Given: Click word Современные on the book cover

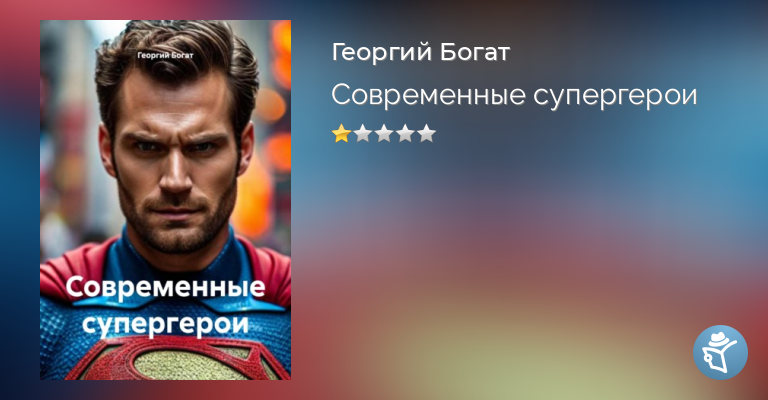Looking at the screenshot, I should pos(166,287).
